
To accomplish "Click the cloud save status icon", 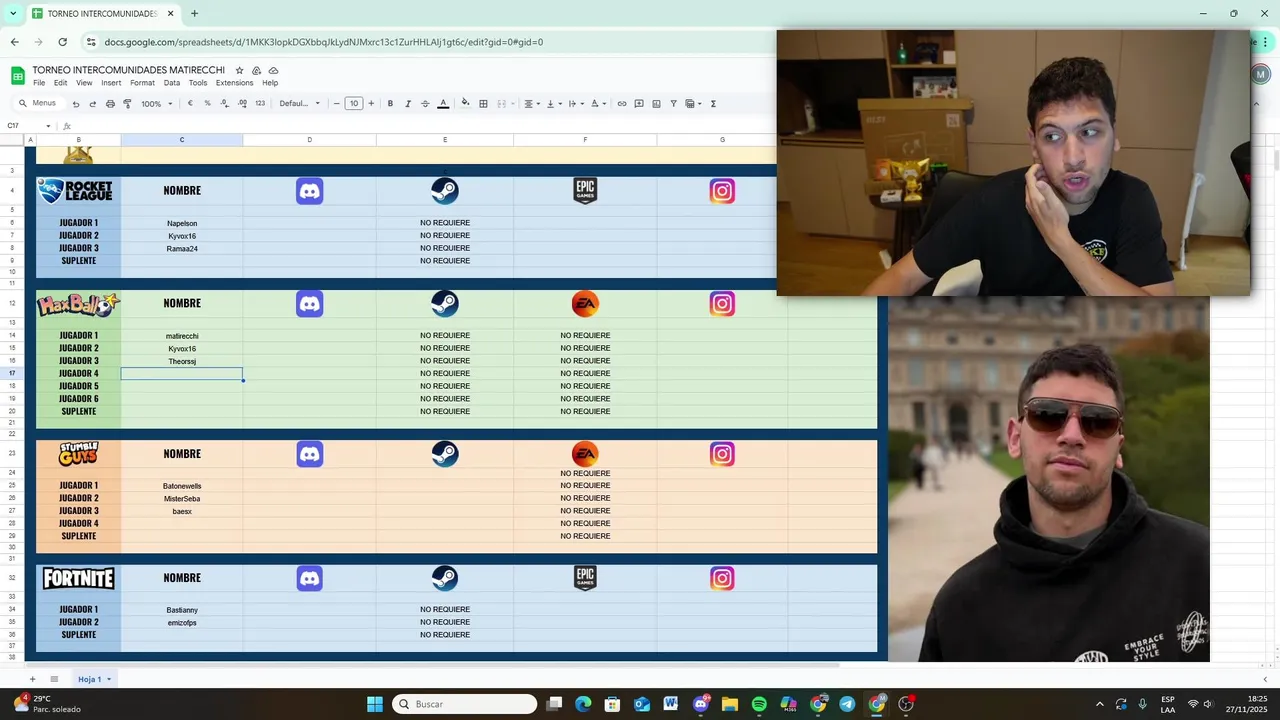I will click(273, 70).
